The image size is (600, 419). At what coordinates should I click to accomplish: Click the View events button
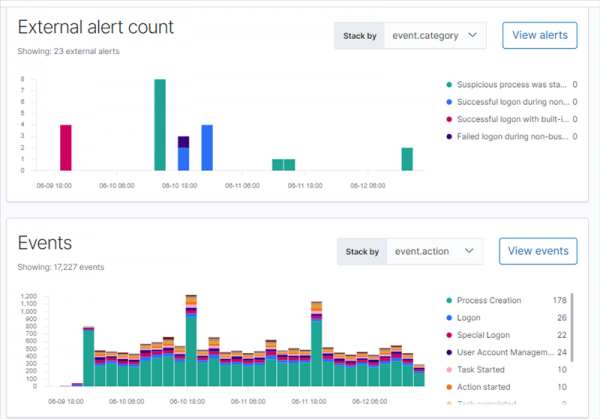click(x=538, y=251)
